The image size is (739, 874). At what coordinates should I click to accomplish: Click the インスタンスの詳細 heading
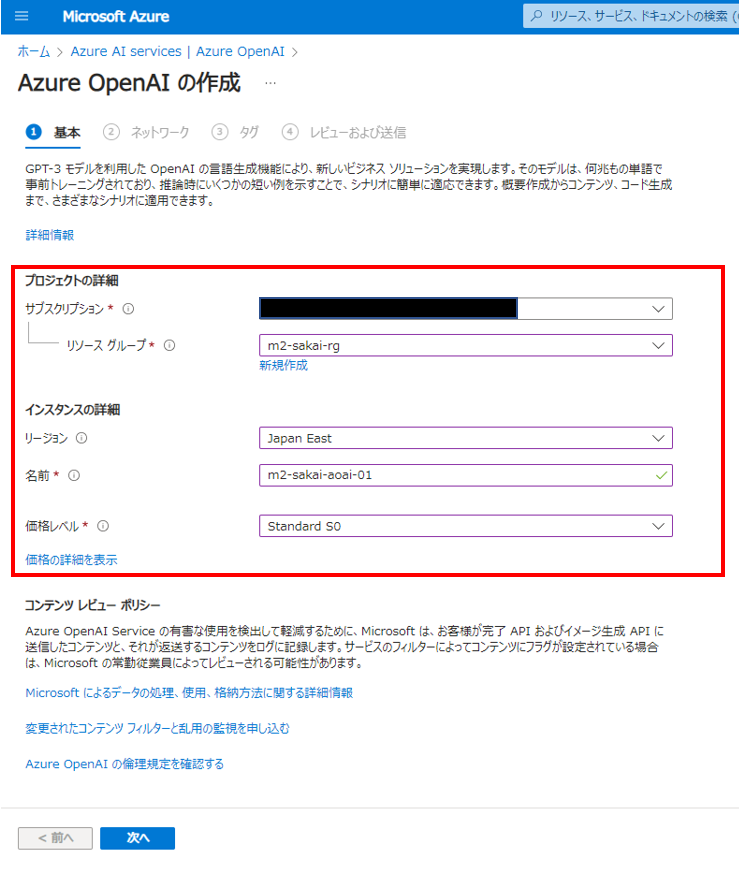coord(72,410)
